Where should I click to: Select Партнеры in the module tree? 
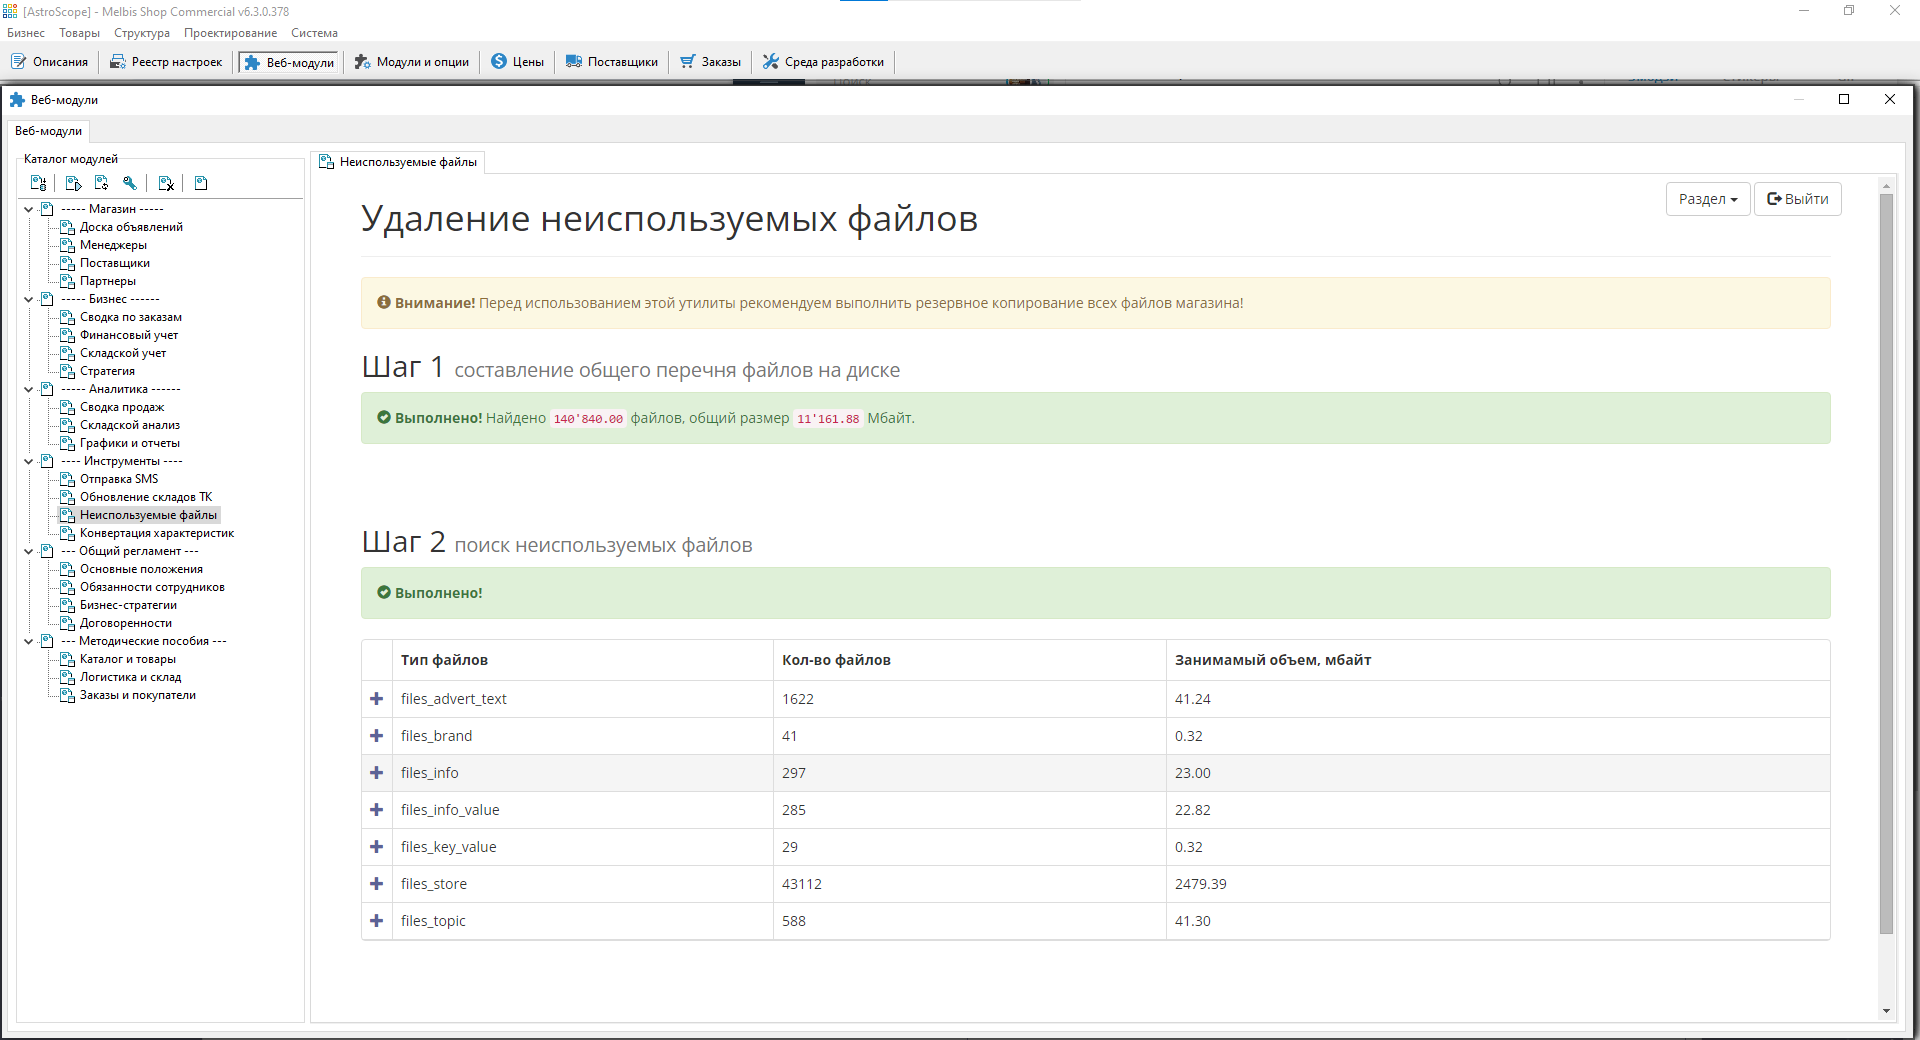(108, 281)
